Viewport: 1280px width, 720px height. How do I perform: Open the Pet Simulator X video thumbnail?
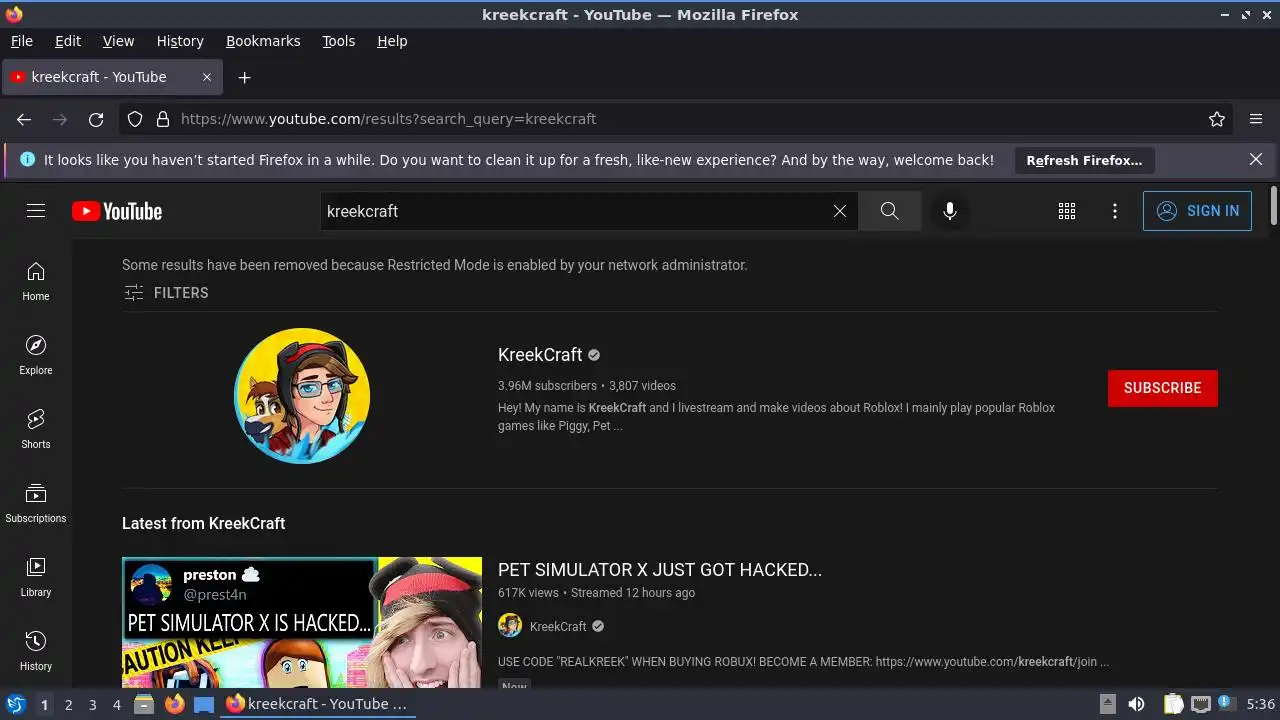(302, 622)
